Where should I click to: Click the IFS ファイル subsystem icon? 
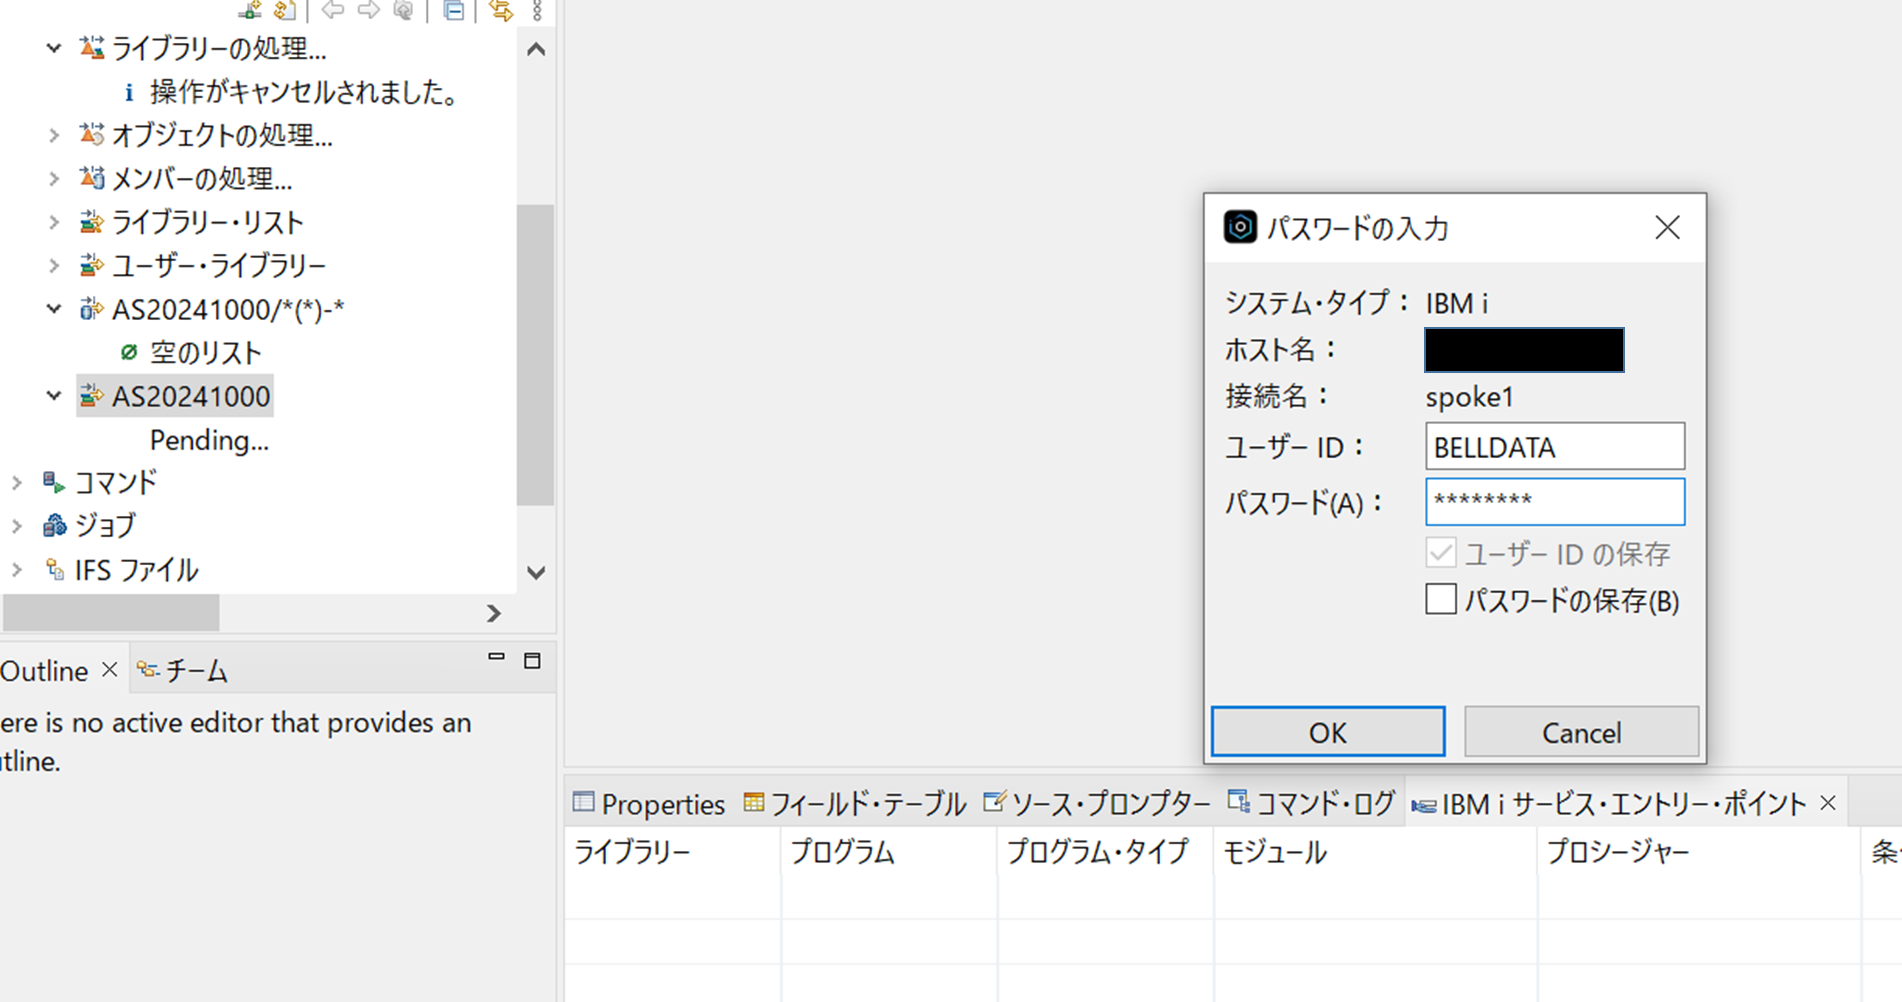(x=55, y=569)
